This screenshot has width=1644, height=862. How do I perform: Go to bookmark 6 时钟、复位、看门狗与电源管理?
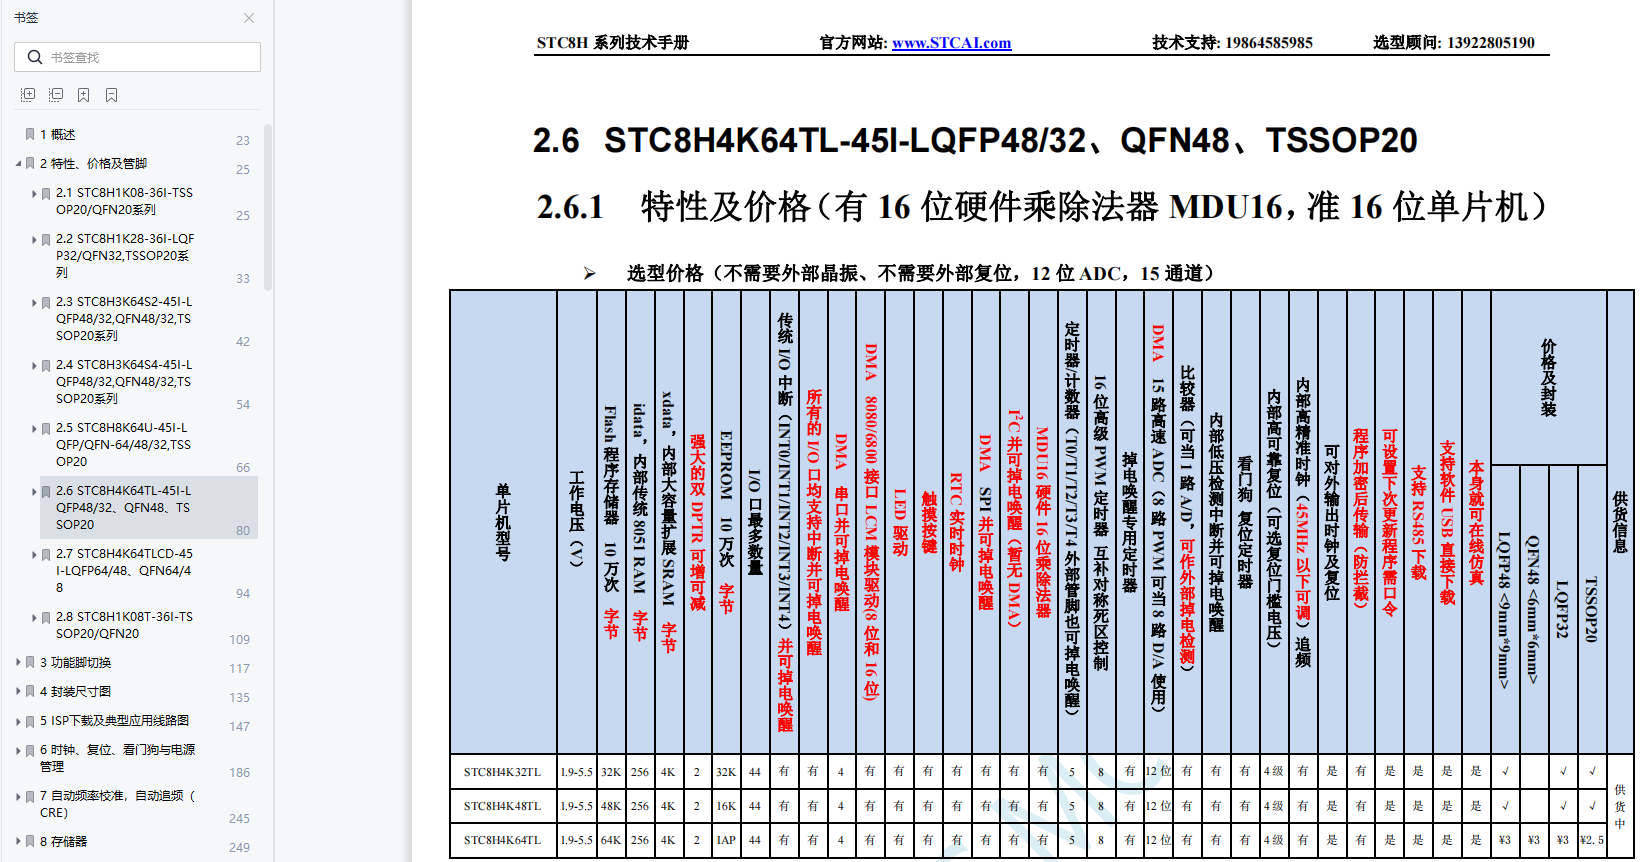[117, 757]
